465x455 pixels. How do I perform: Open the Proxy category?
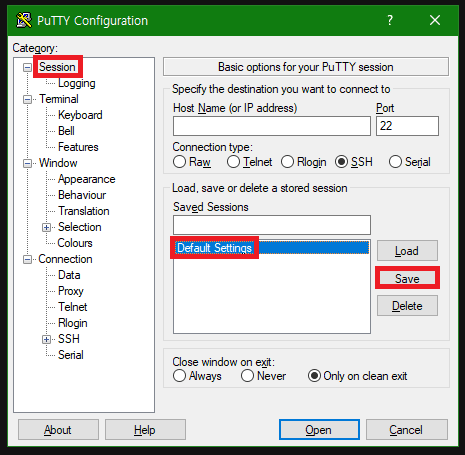click(x=71, y=291)
